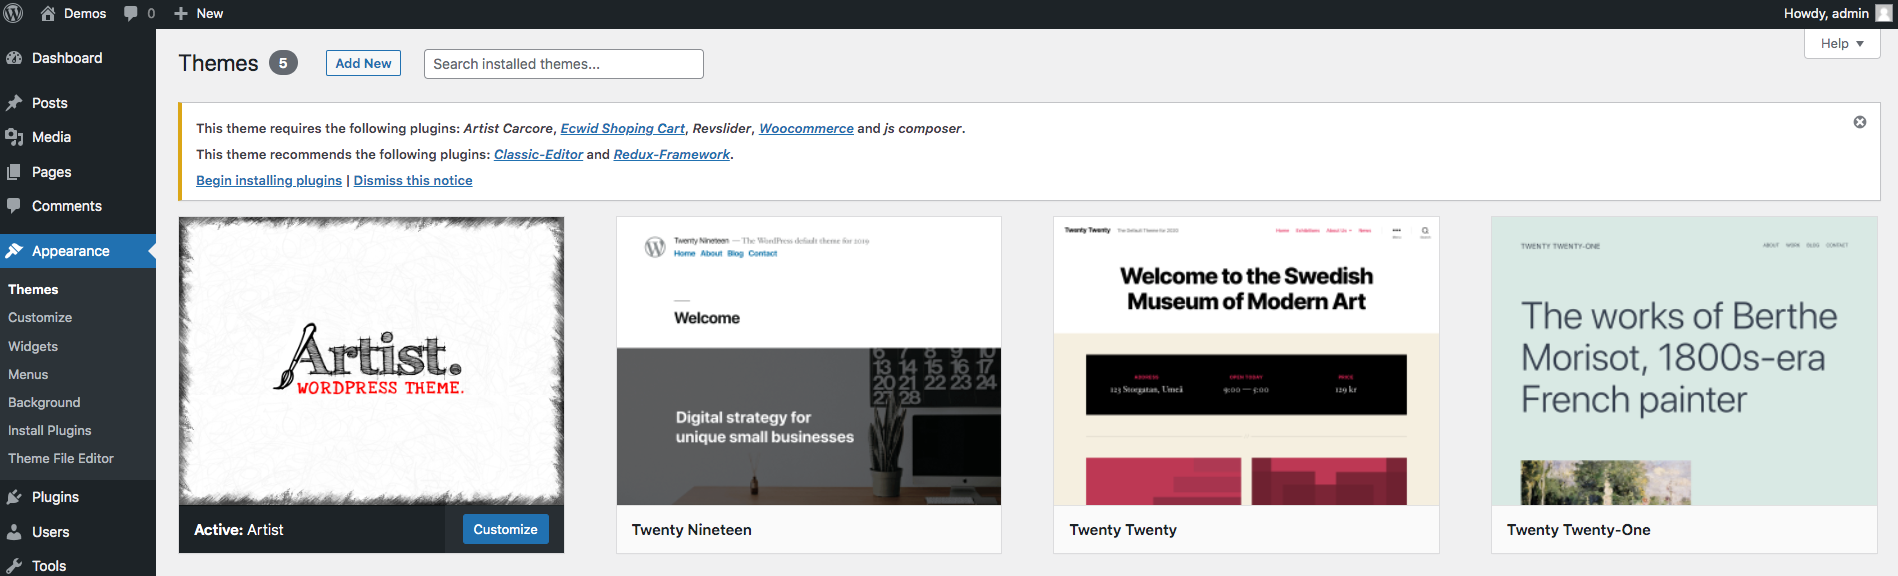Click the Media library icon
1898x576 pixels.
(14, 137)
